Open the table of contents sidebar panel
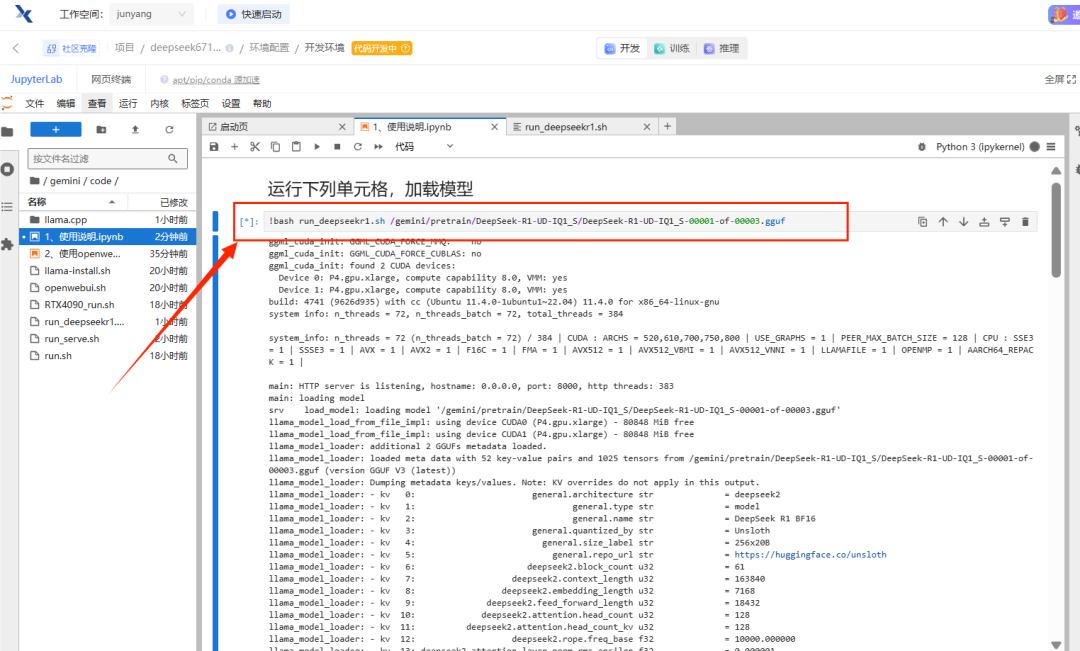The image size is (1080, 651). 7,207
